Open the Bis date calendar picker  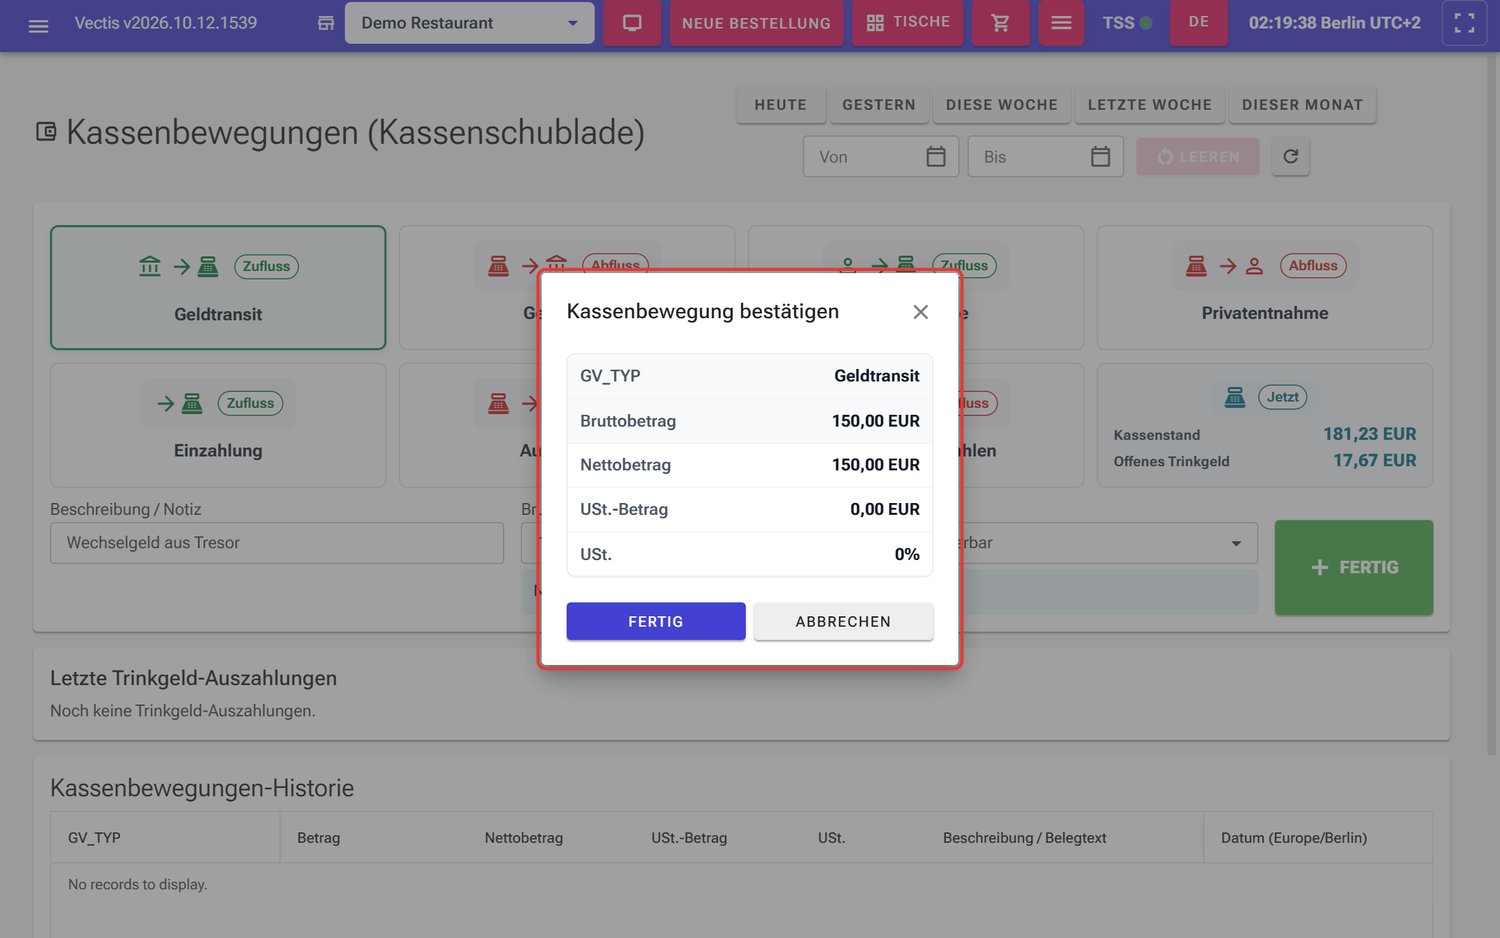1100,157
